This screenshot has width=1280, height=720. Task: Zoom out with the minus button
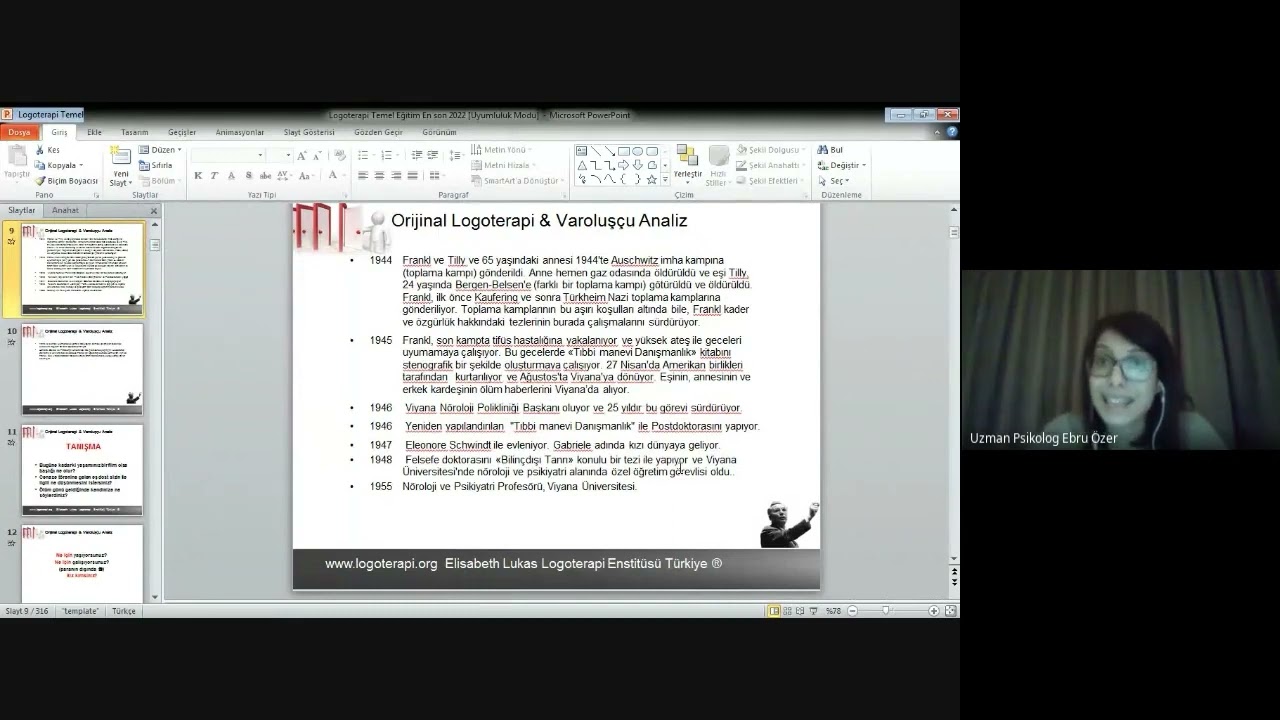(852, 611)
